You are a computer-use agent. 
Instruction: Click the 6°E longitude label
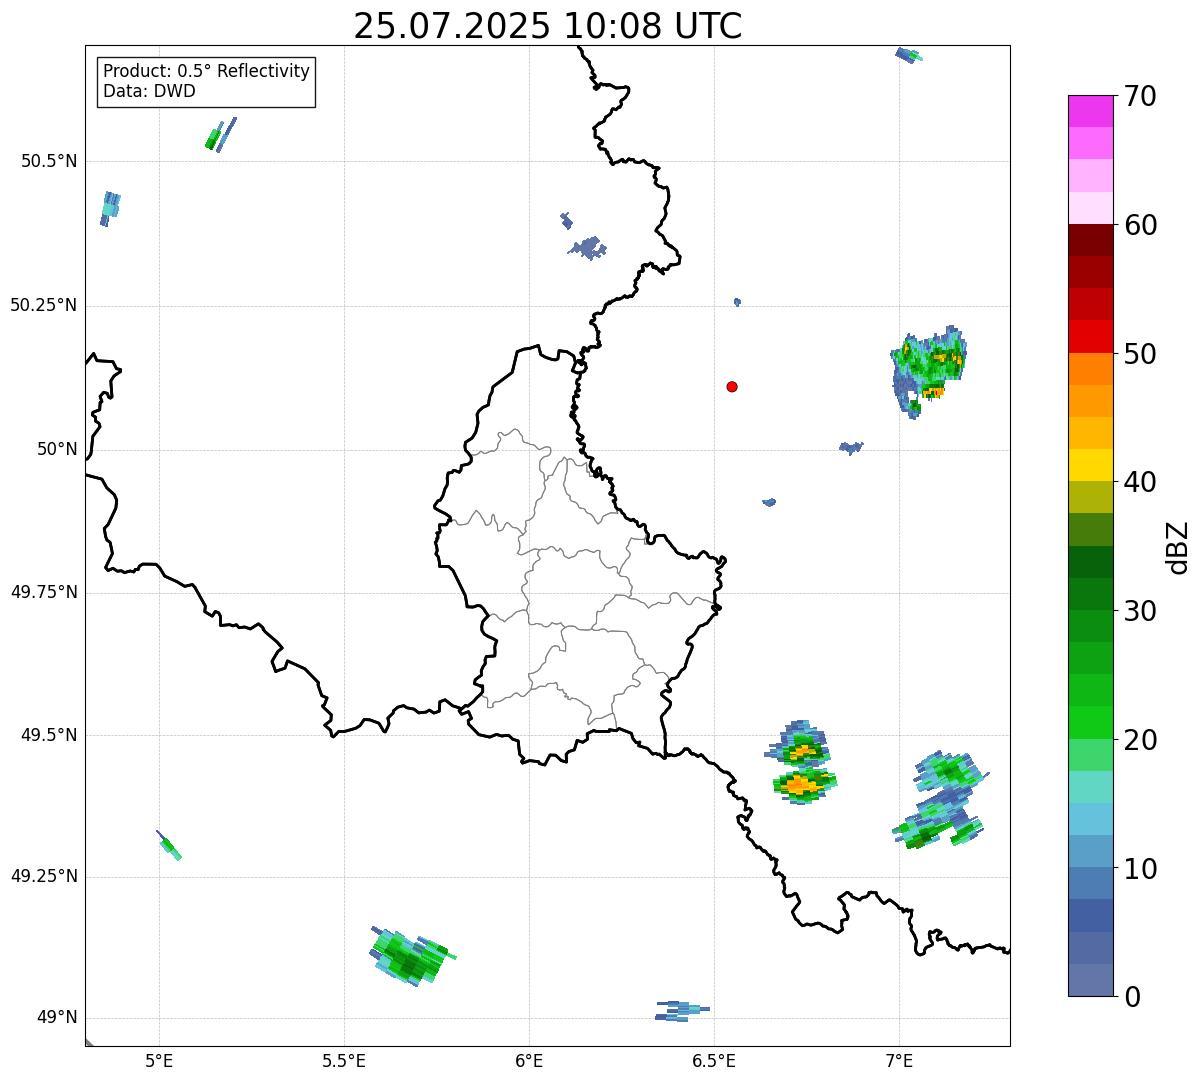(x=529, y=1060)
